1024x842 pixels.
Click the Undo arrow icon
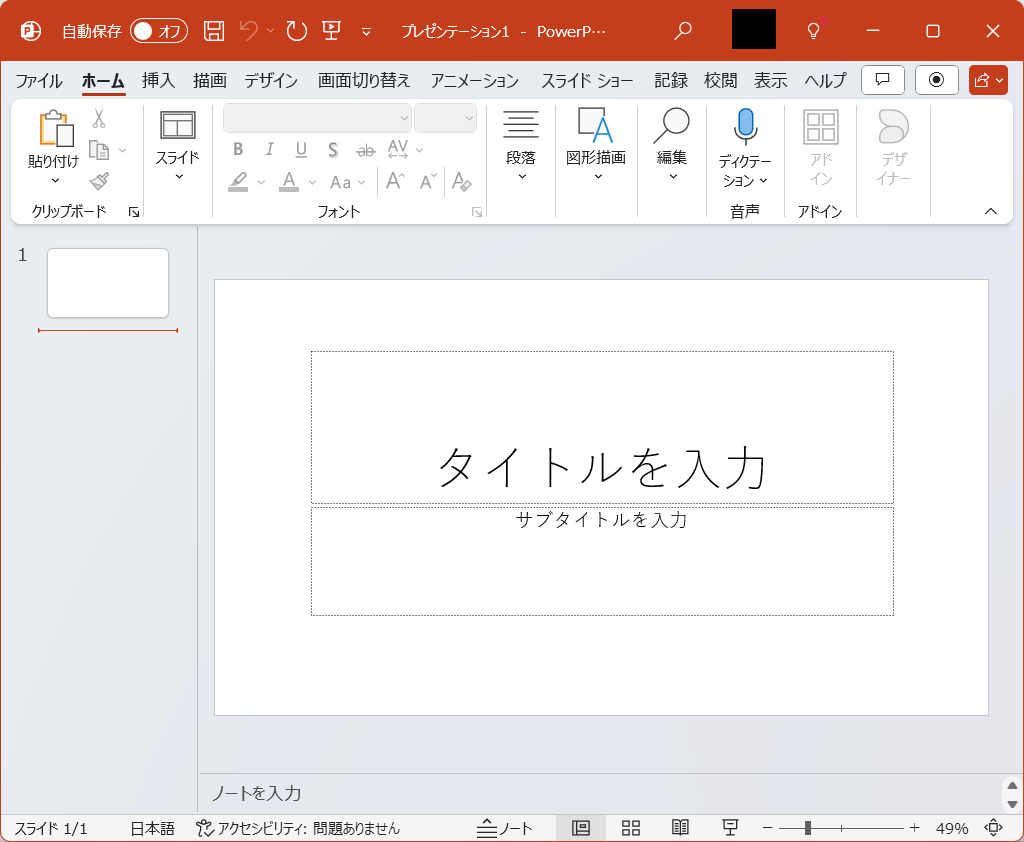[248, 31]
